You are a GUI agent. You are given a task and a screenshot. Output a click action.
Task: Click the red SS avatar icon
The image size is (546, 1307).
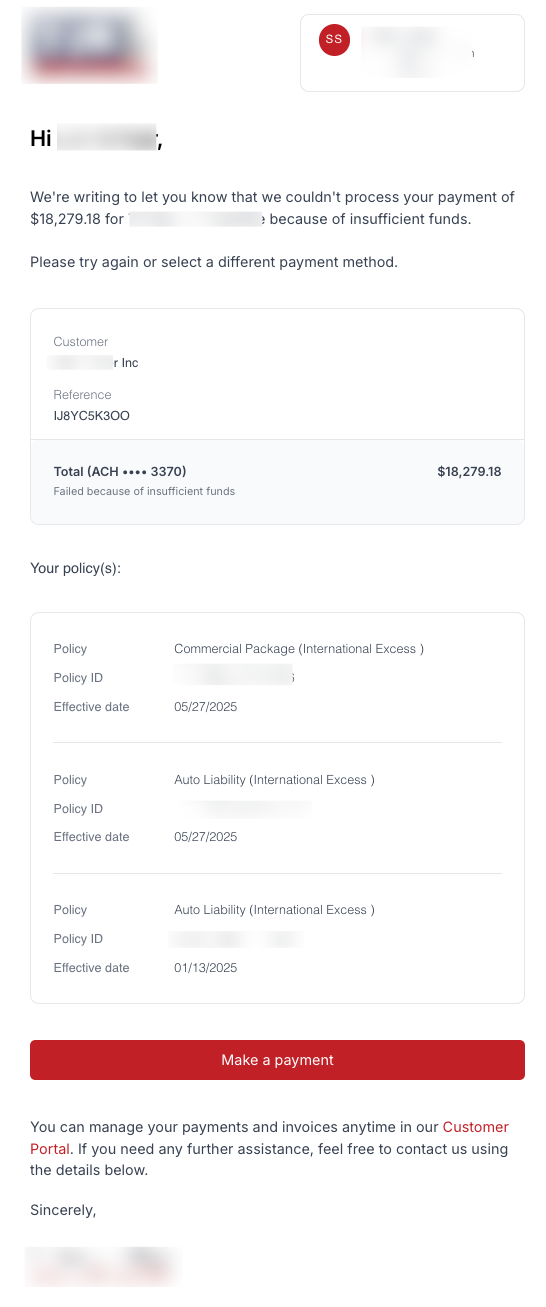[x=334, y=40]
